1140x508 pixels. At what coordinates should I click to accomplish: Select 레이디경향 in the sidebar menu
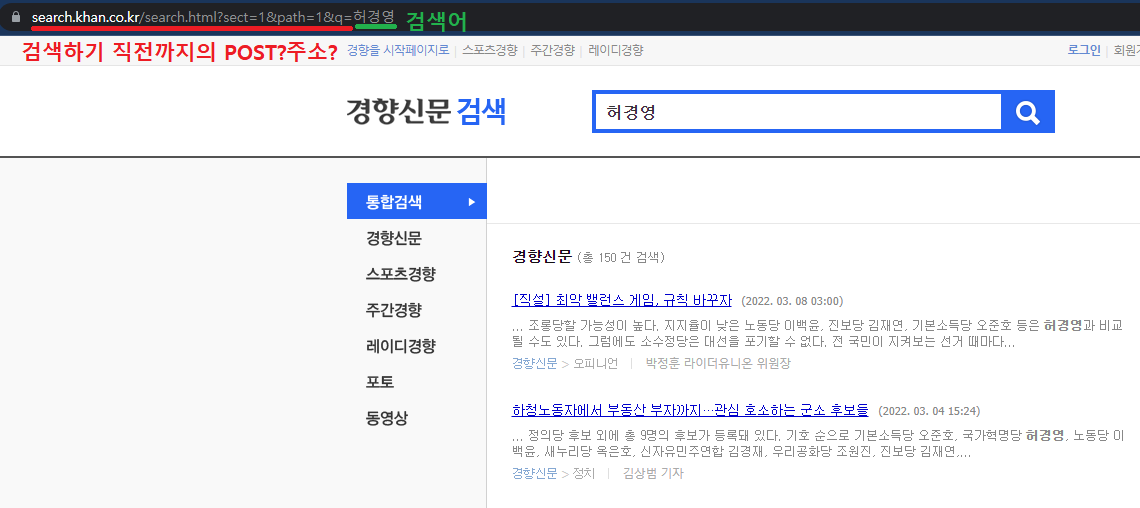401,346
